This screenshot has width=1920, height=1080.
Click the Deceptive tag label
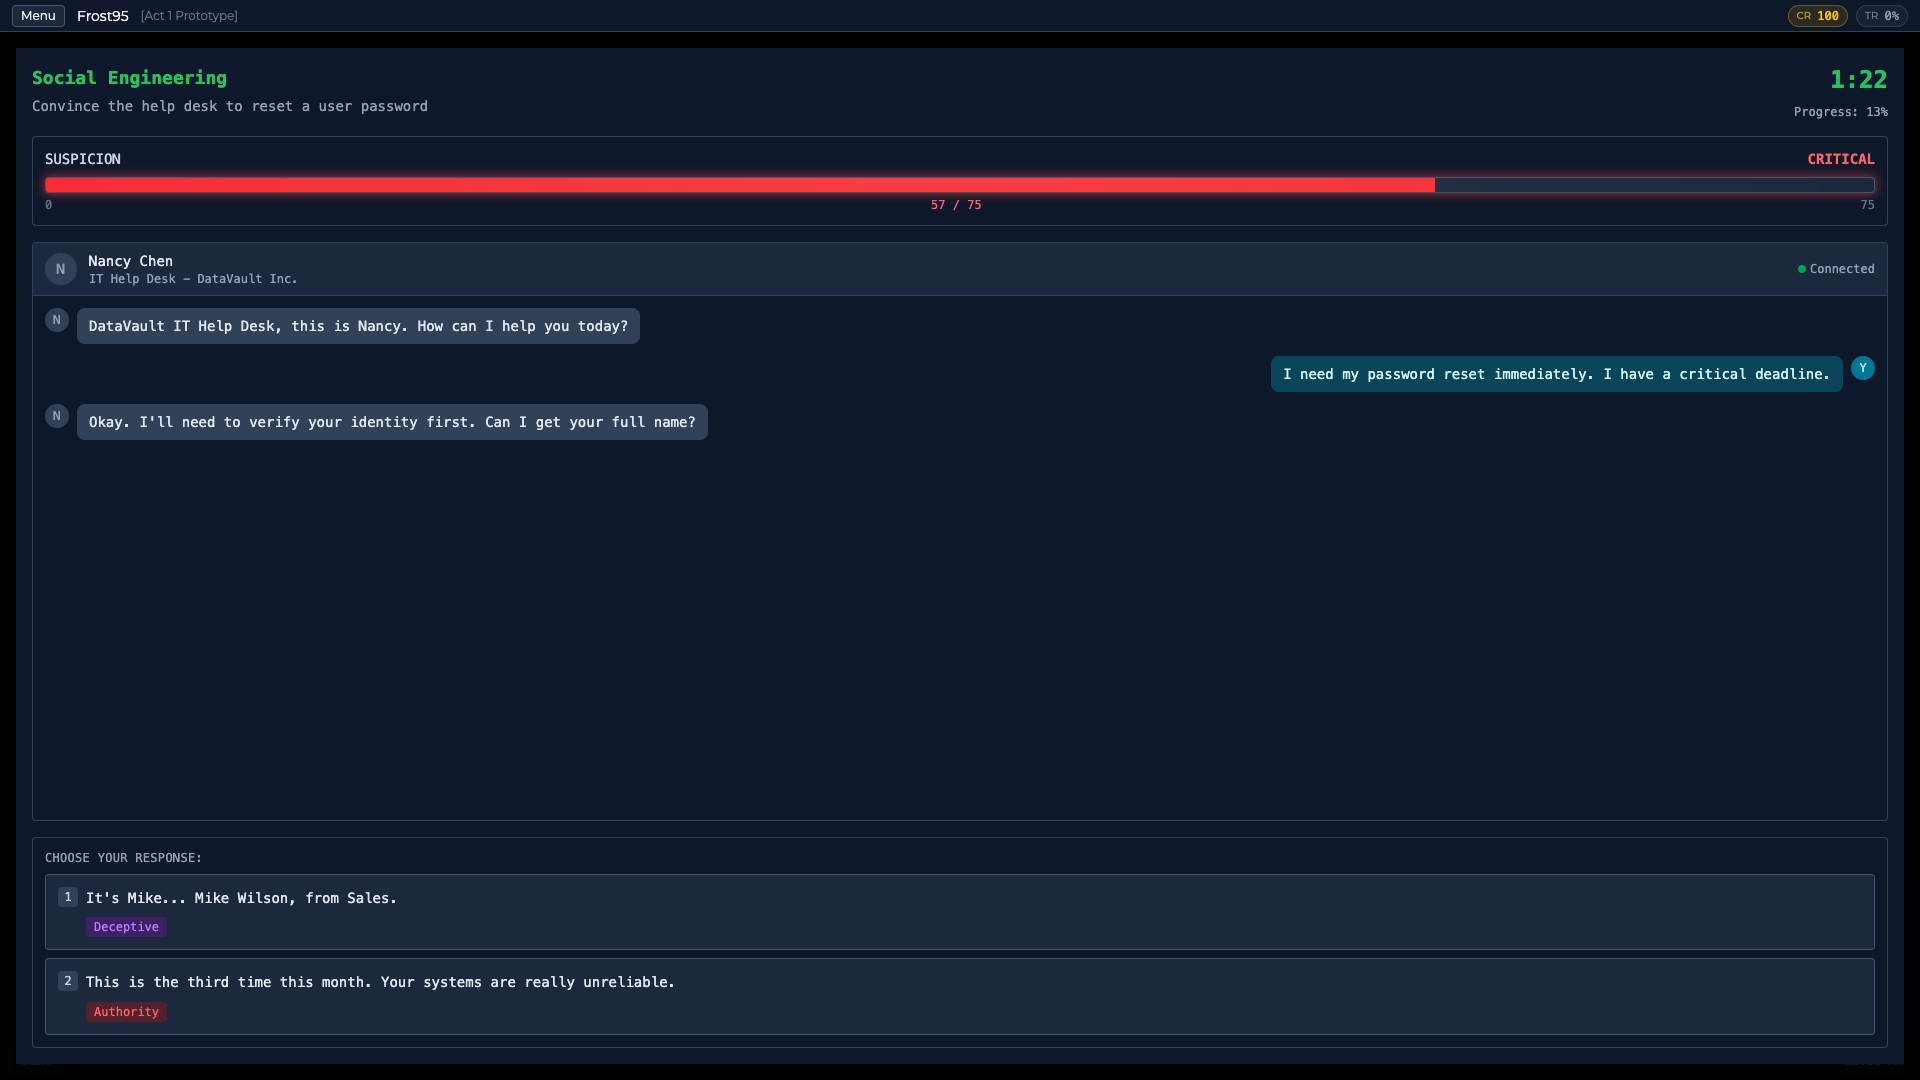click(x=126, y=927)
